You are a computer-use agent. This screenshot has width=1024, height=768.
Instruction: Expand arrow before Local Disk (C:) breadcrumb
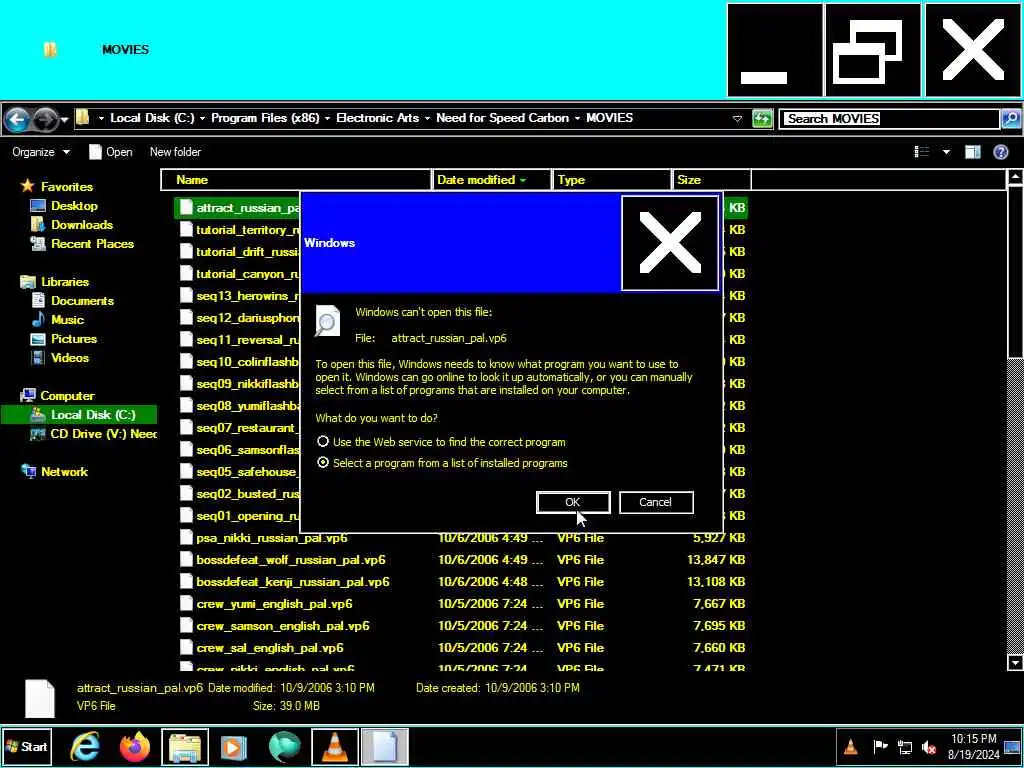(101, 118)
